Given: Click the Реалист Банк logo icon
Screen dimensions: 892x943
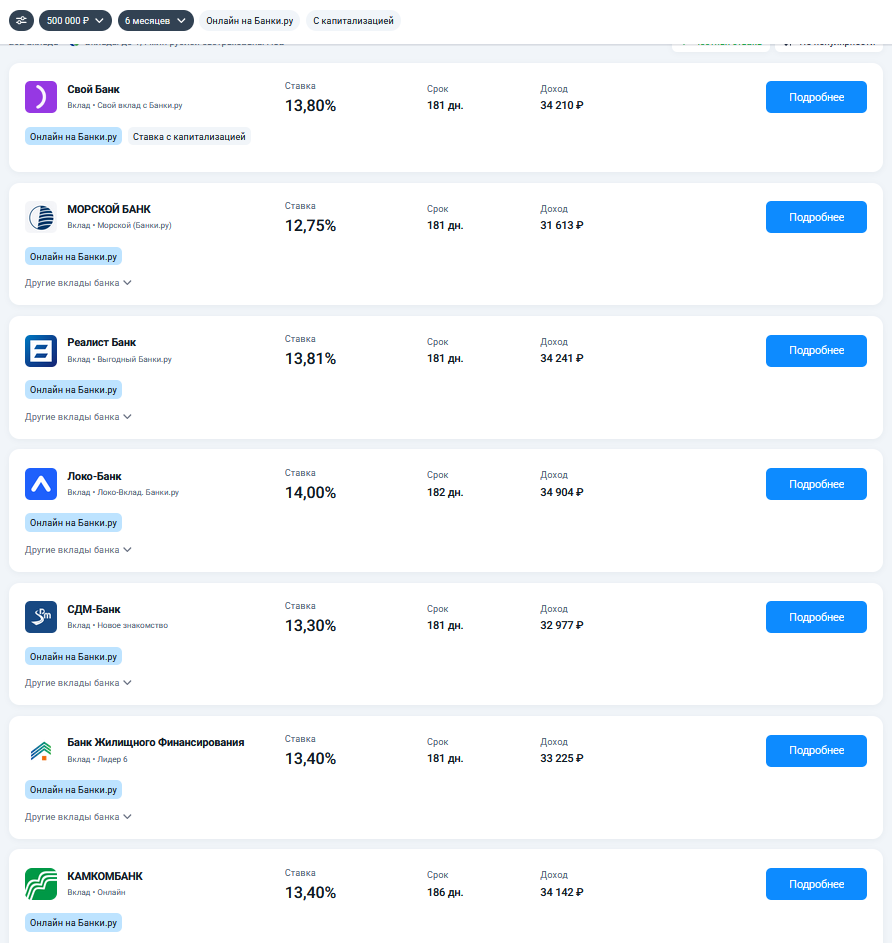Looking at the screenshot, I should 41,350.
